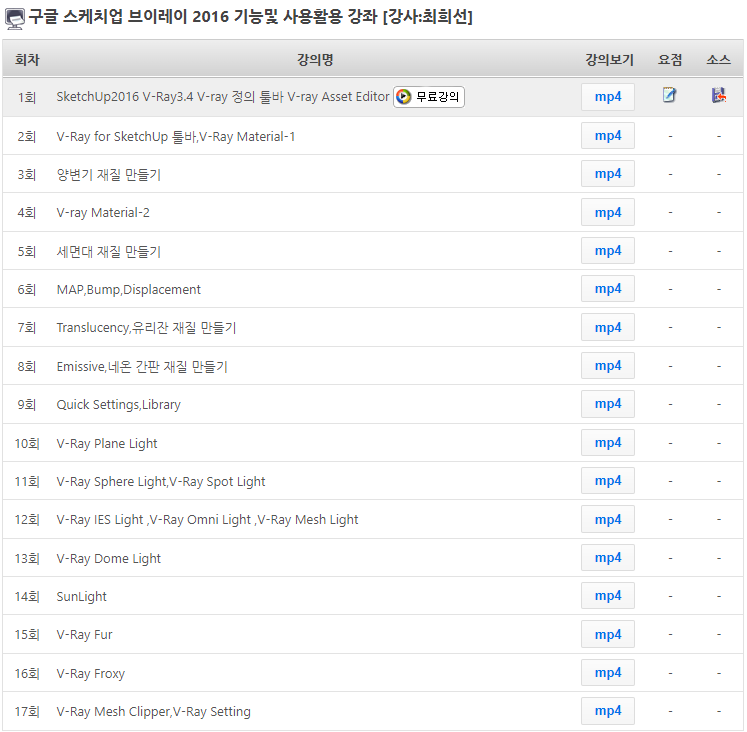Play mp4 for MAP,Bump,Displacement lecture
The width and height of the screenshot is (747, 732).
[x=608, y=289]
